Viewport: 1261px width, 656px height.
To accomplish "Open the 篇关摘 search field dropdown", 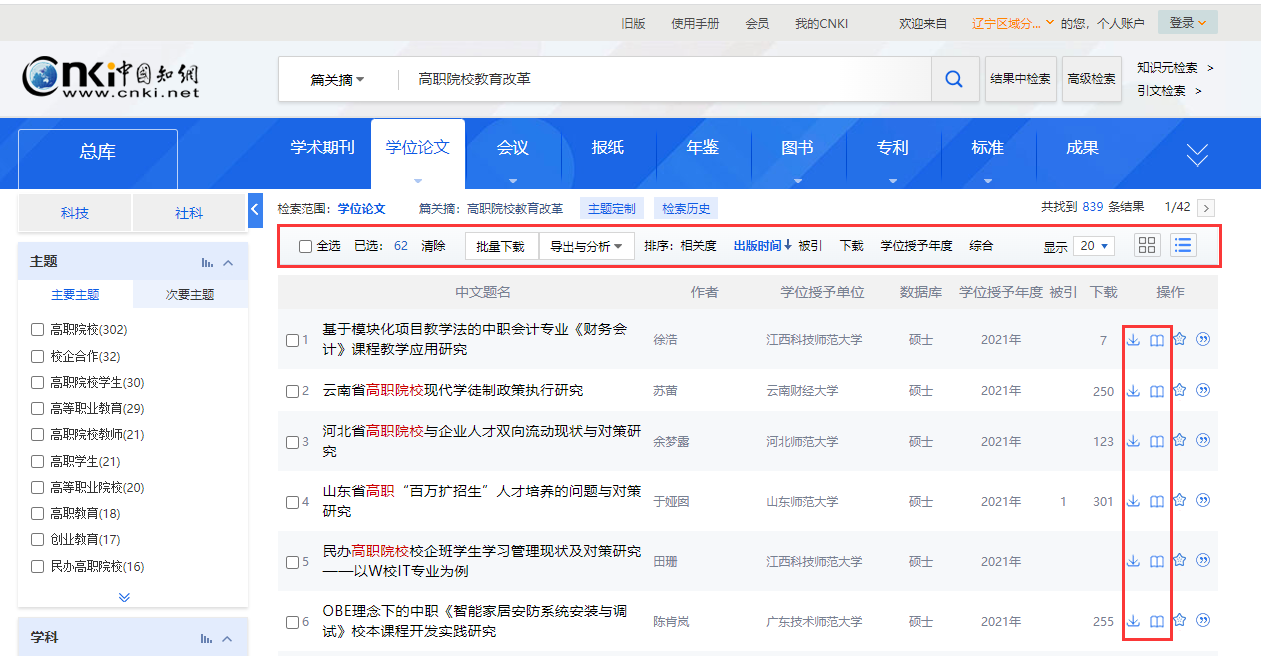I will (x=337, y=80).
